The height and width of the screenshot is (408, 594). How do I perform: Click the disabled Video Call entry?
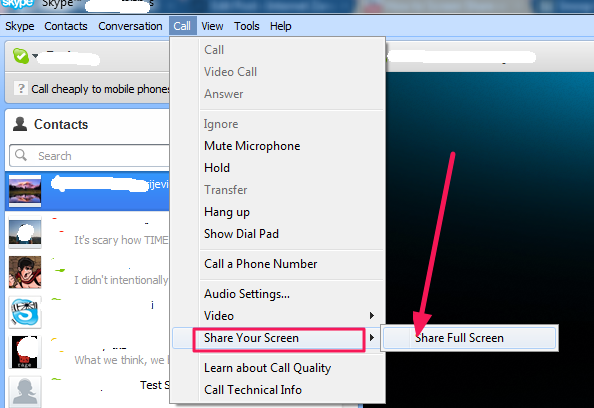230,72
